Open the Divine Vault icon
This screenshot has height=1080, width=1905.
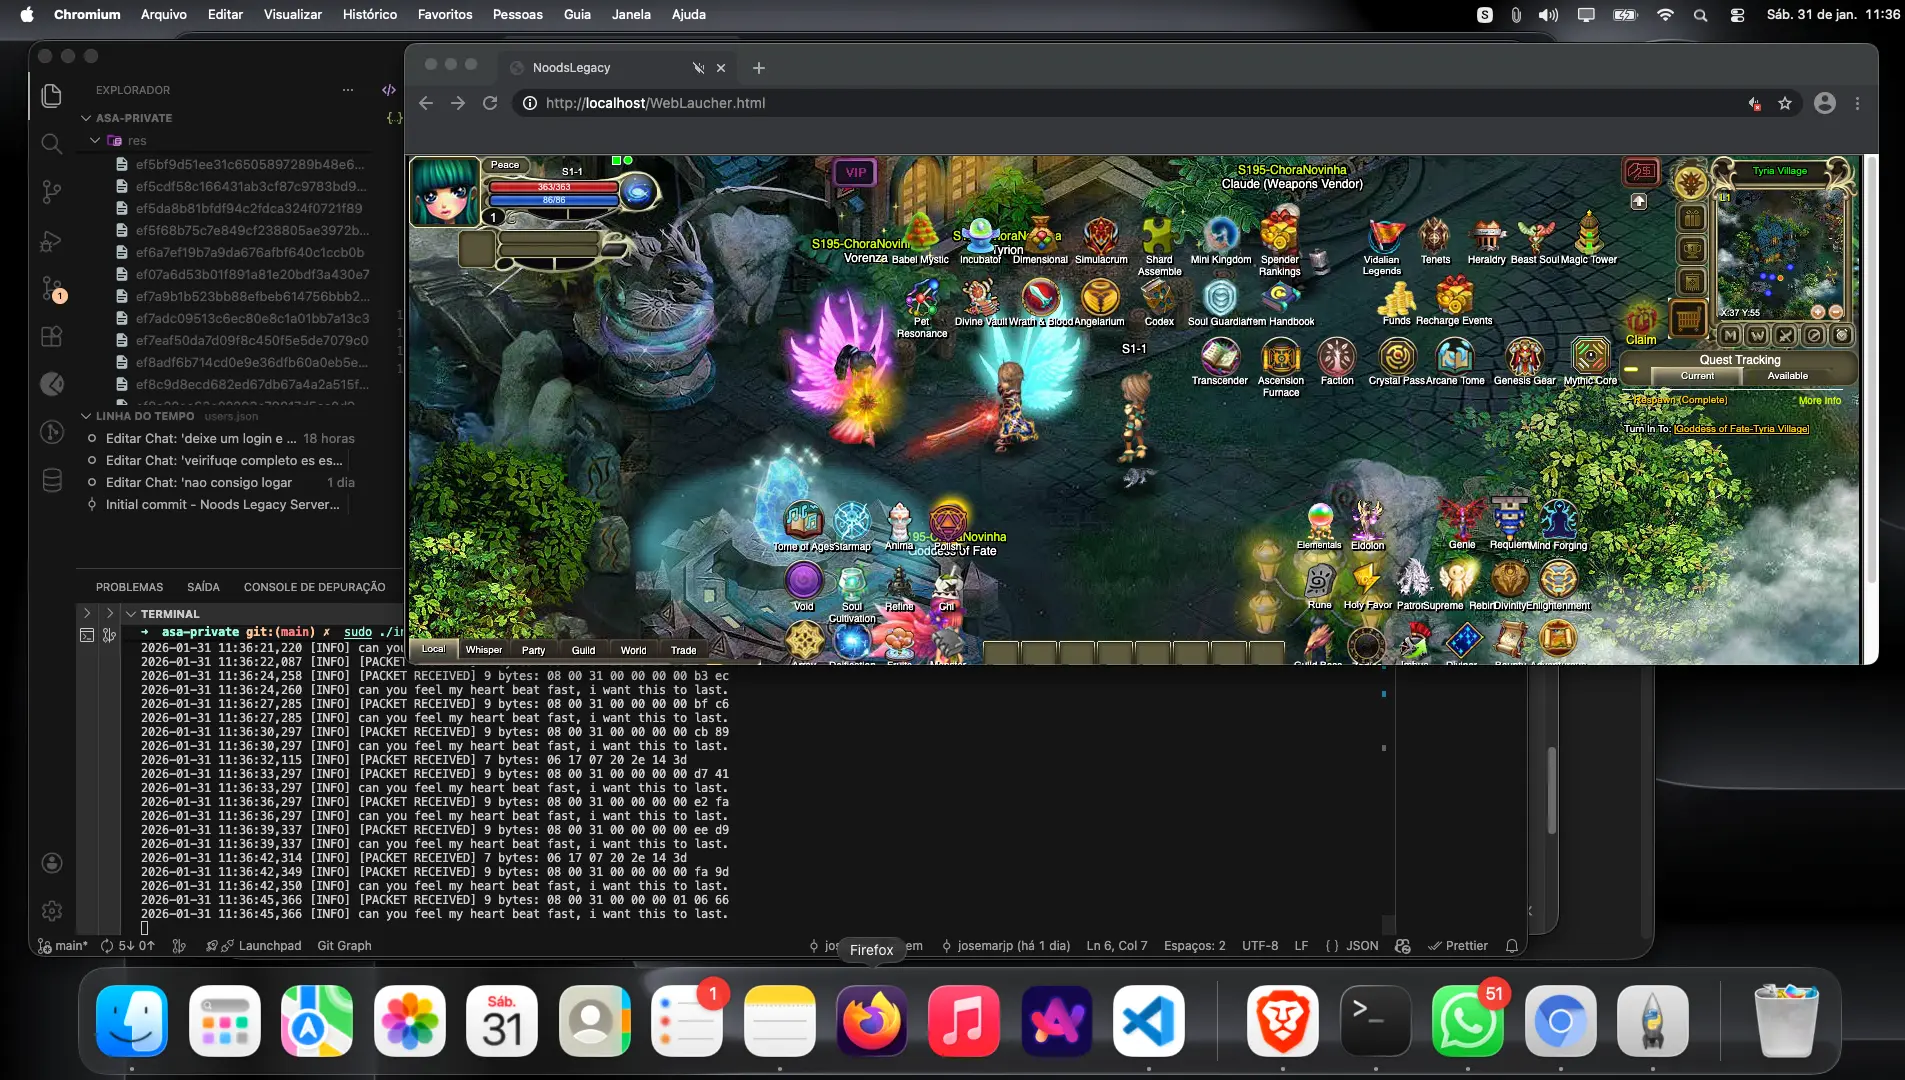(x=980, y=298)
